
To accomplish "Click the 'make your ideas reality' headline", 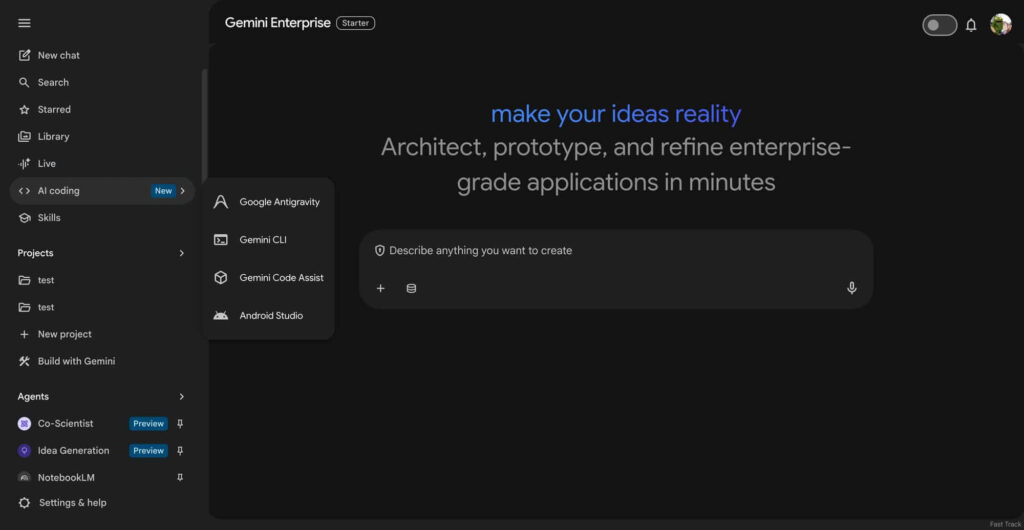I will tap(616, 114).
